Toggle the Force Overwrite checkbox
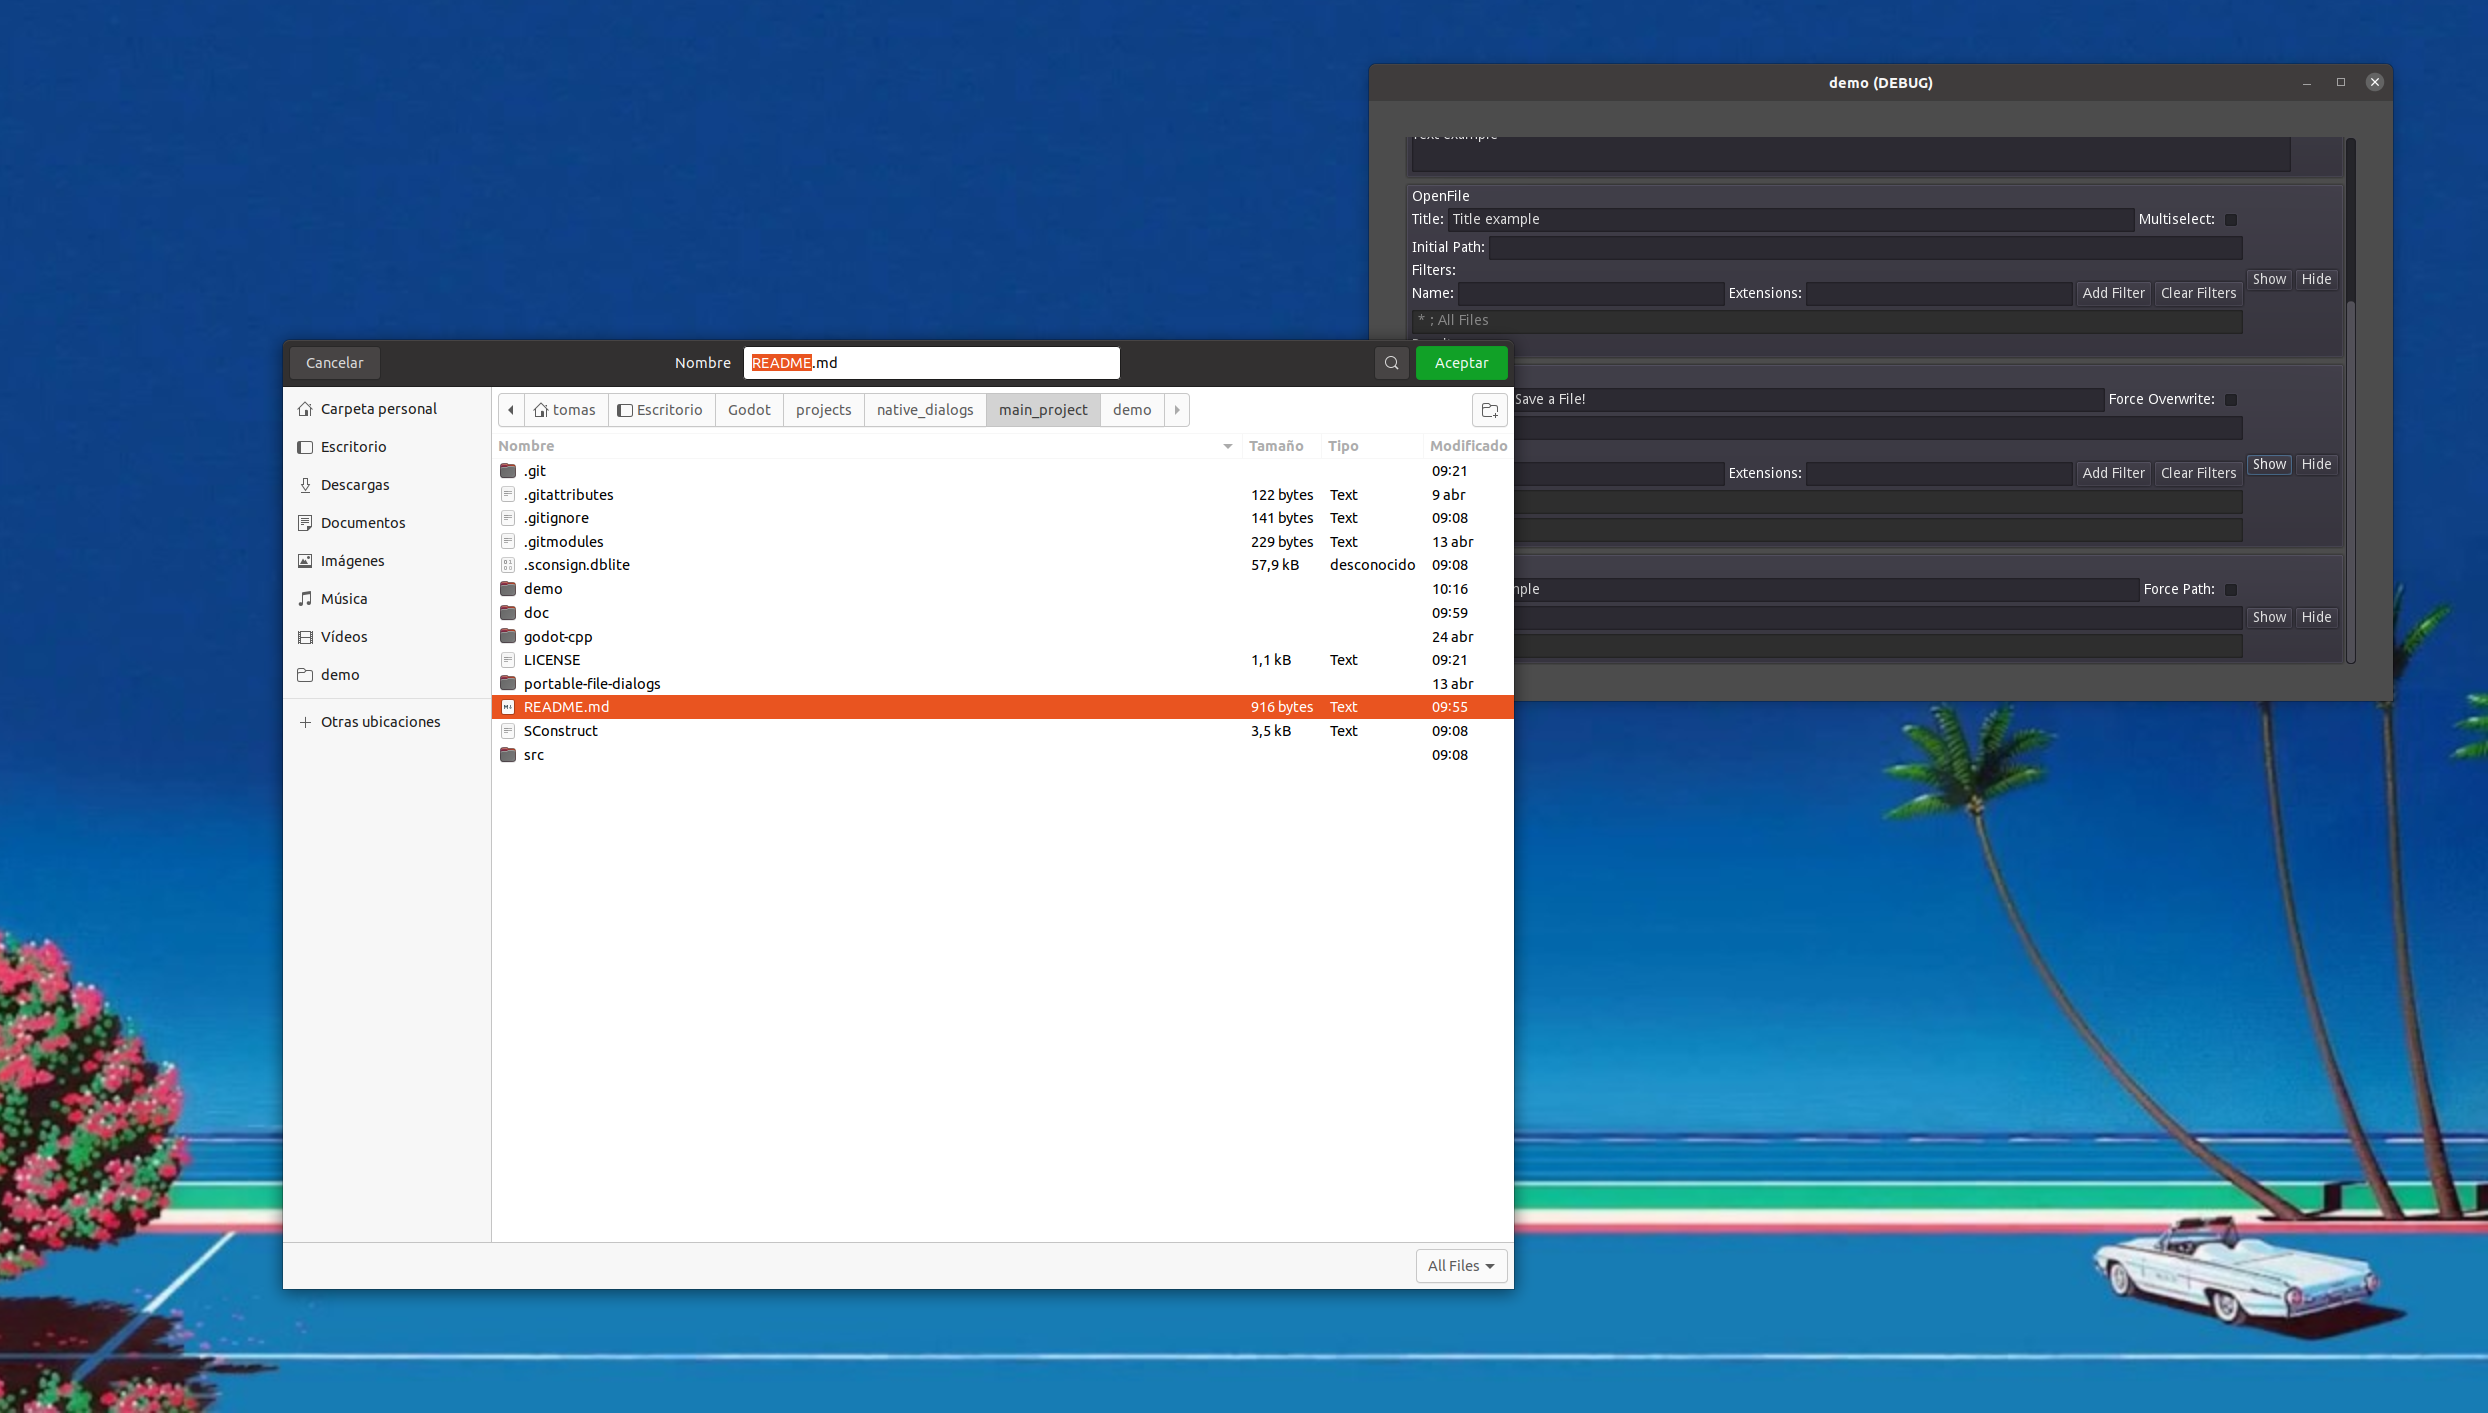This screenshot has height=1413, width=2488. click(2231, 400)
